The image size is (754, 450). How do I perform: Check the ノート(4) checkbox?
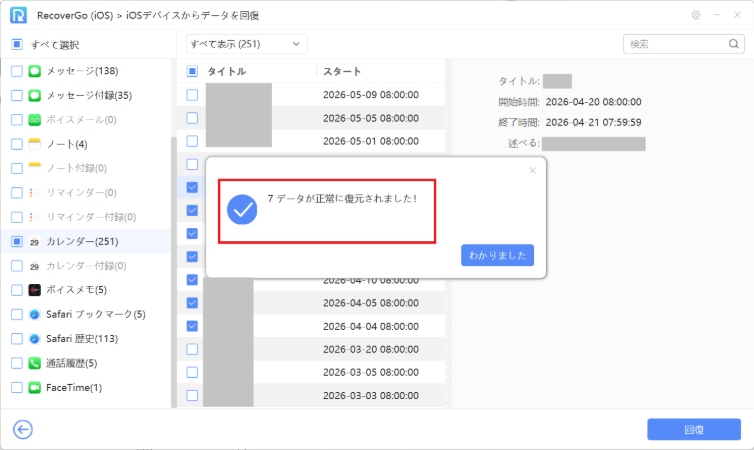17,144
